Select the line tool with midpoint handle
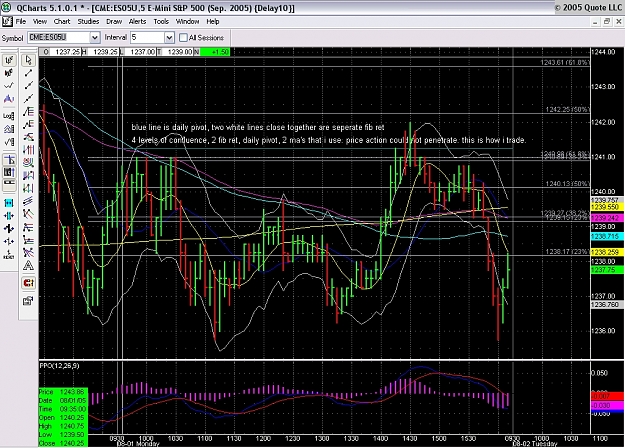Viewport: 625px width, 448px height. point(28,86)
